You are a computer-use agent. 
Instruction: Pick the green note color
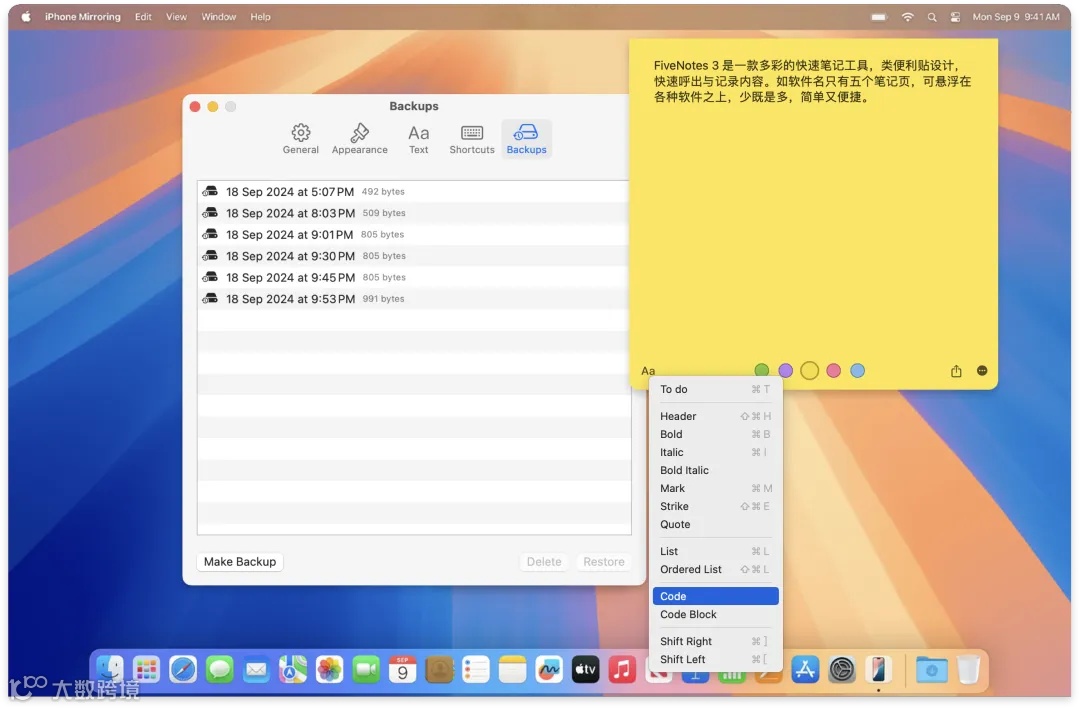pos(761,371)
